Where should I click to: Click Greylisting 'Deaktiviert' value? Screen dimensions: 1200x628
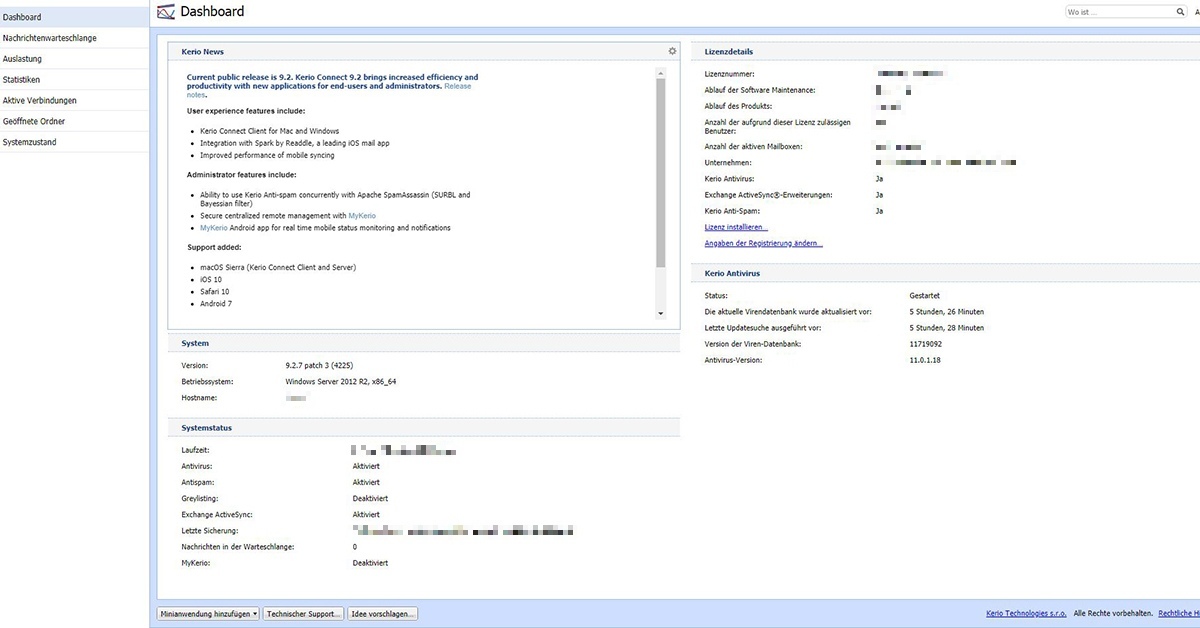pos(370,498)
